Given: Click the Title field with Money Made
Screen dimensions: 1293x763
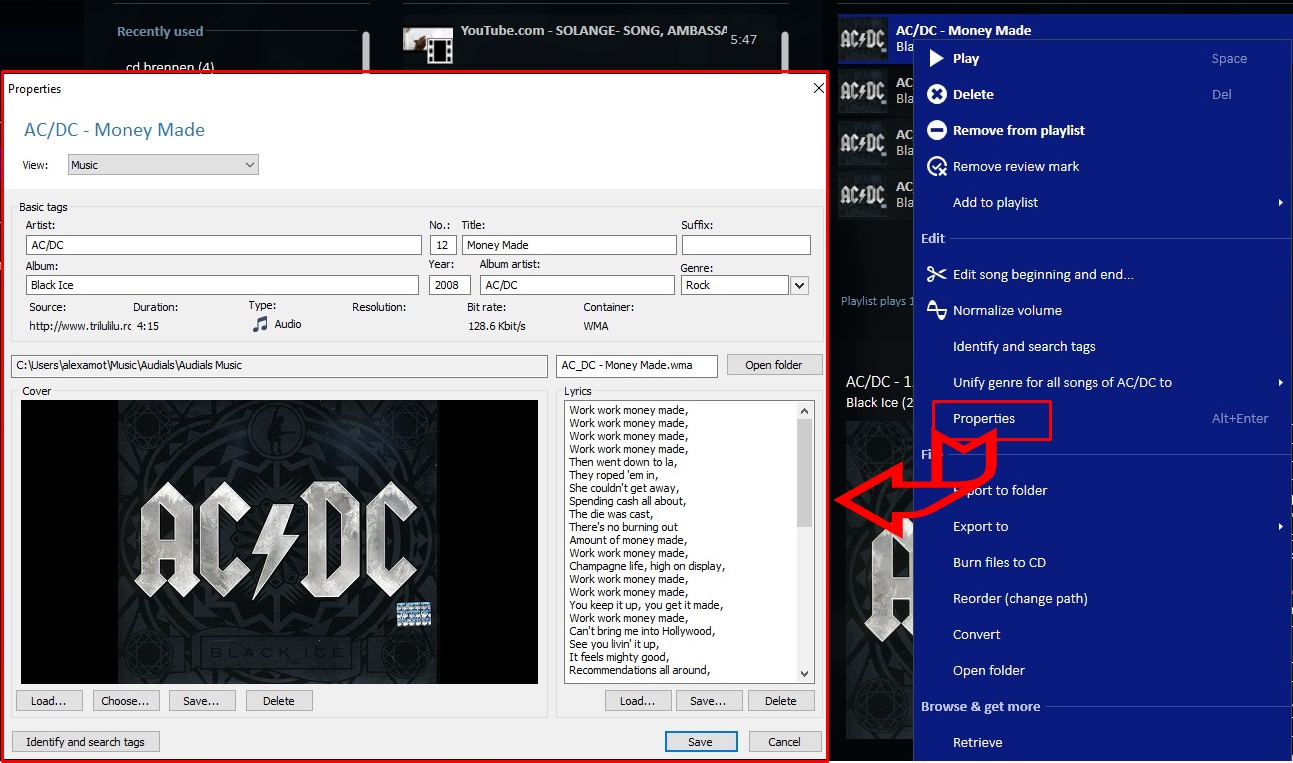Looking at the screenshot, I should pos(569,245).
